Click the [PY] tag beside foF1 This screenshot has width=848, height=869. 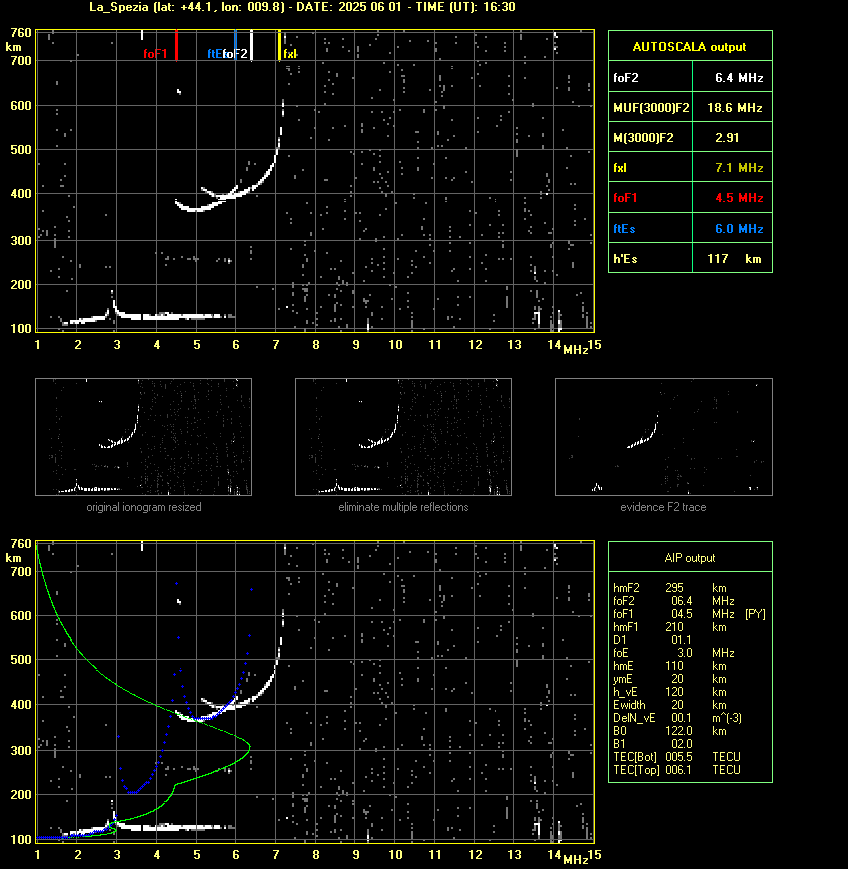(x=755, y=614)
